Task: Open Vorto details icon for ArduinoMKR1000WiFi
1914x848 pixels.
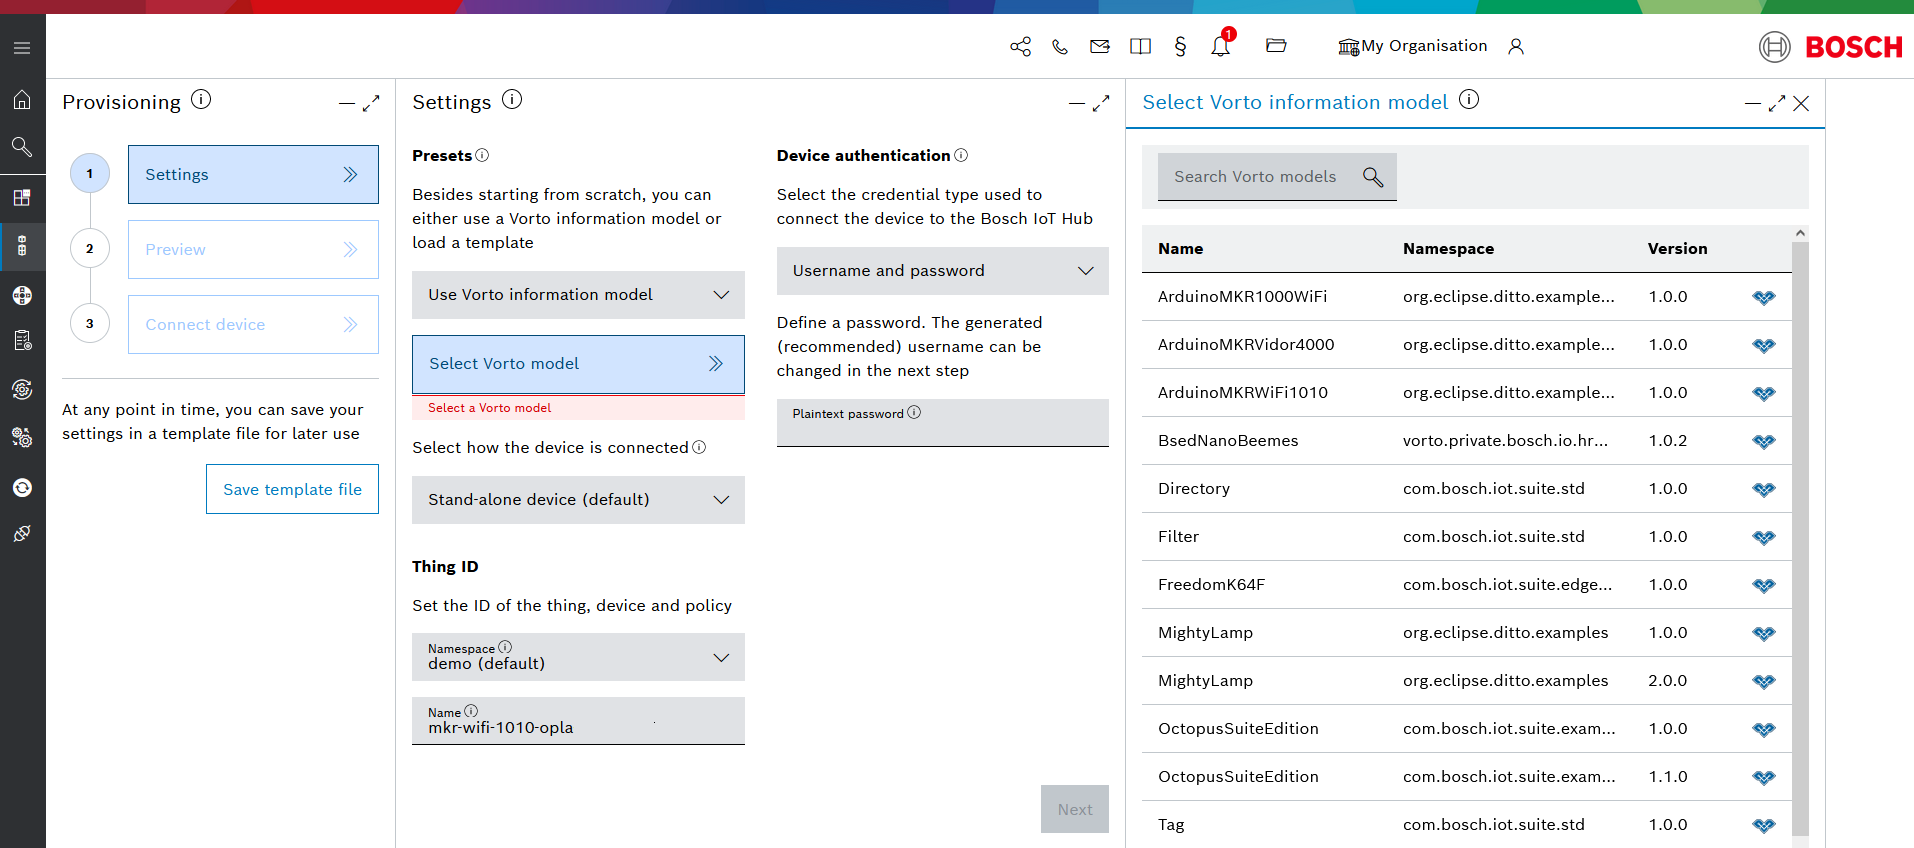Action: point(1764,297)
